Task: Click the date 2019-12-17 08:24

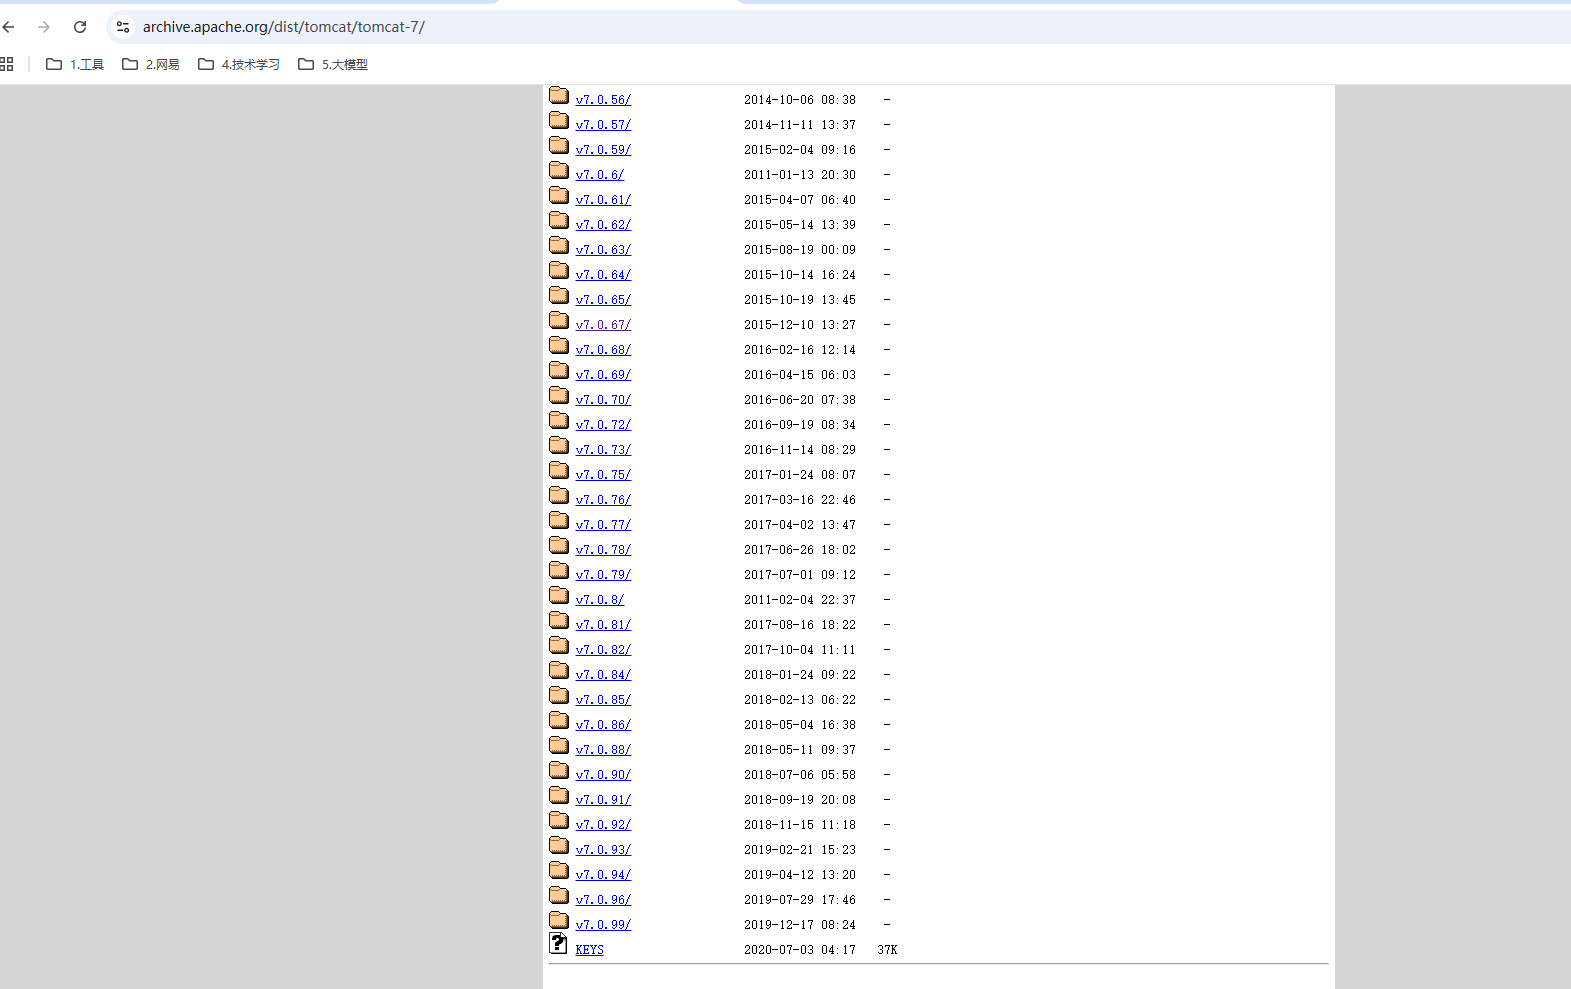Action: (800, 925)
